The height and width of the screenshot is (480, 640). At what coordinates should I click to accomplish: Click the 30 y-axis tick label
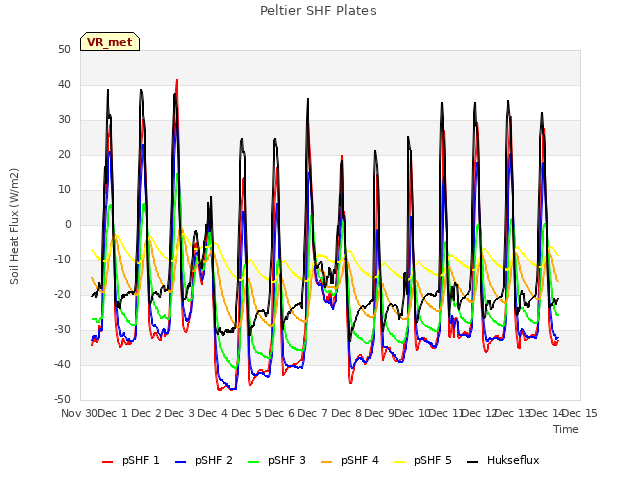64,120
